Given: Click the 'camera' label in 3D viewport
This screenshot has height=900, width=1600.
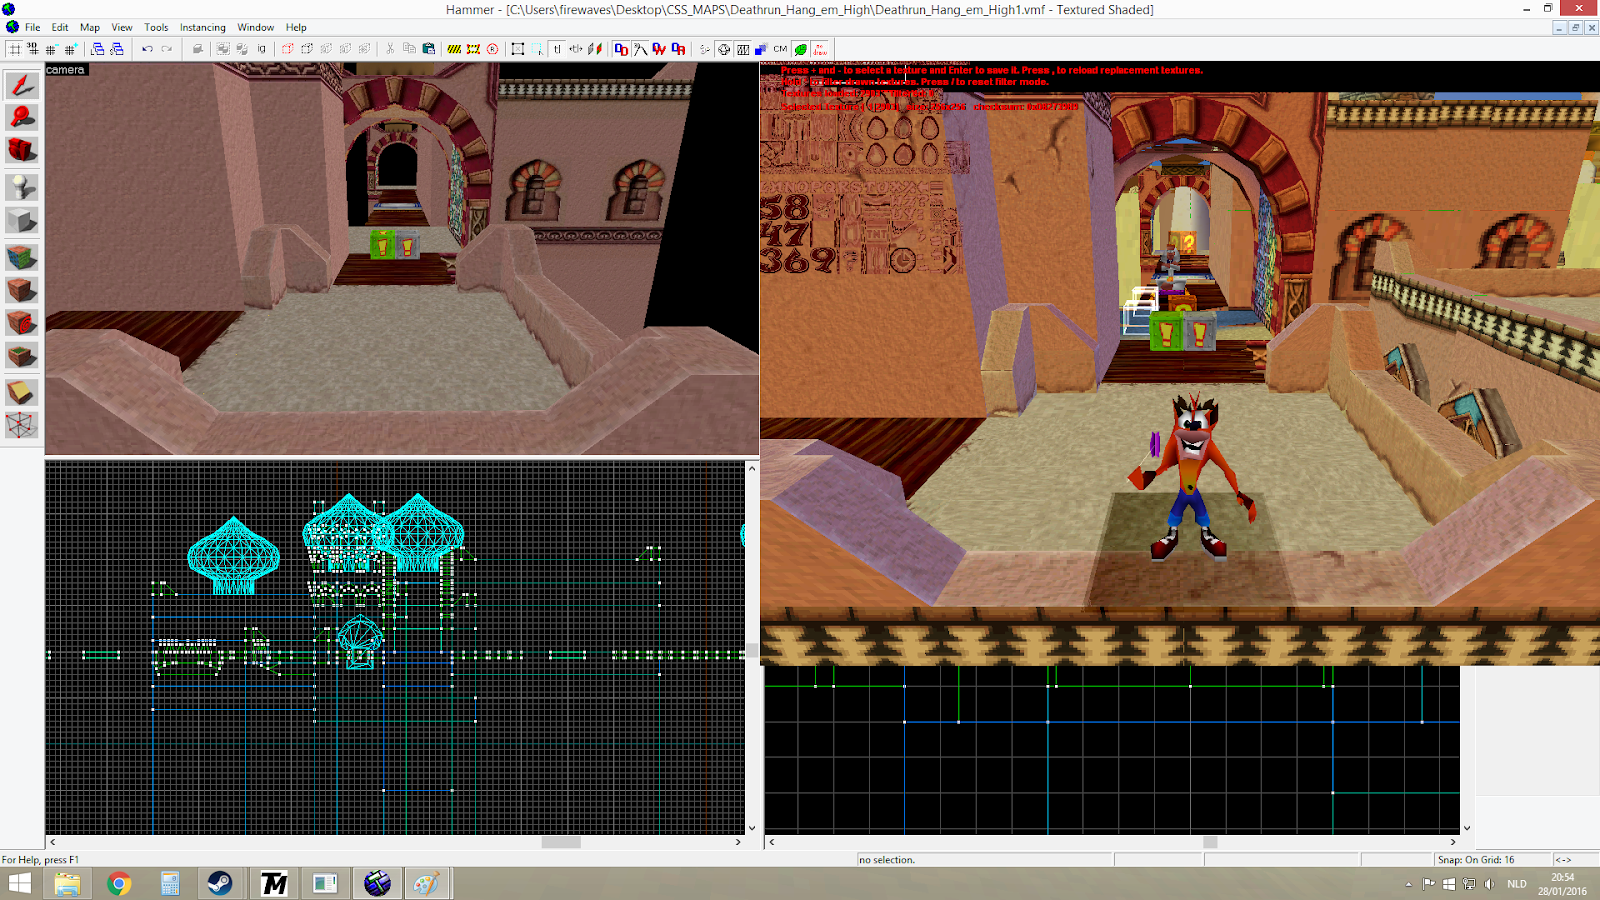Looking at the screenshot, I should (x=66, y=70).
